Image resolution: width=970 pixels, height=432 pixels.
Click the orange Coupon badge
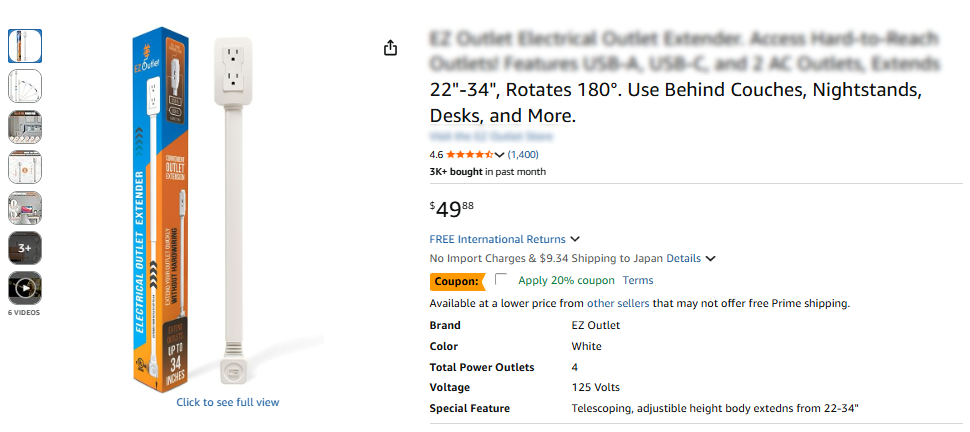coord(456,281)
